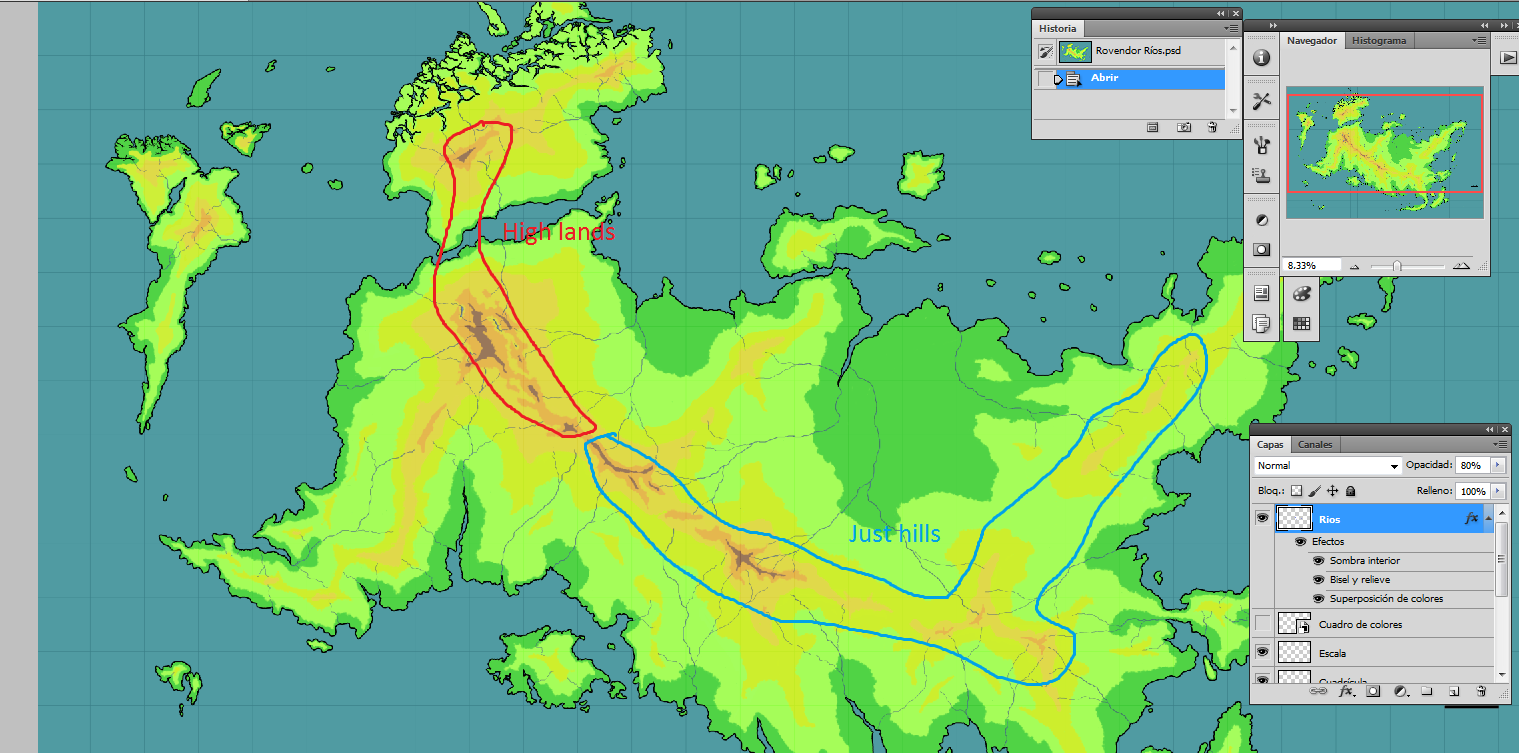Image resolution: width=1519 pixels, height=753 pixels.
Task: Select the Navegador tab
Action: [1311, 41]
